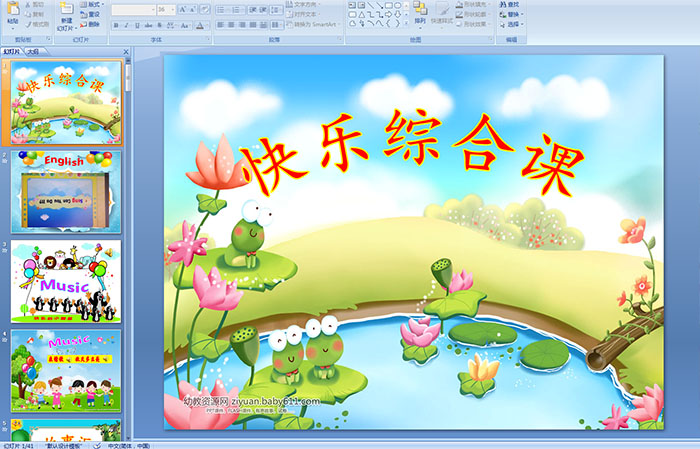700x449 pixels.
Task: Pick the straight line shape
Action: tap(370, 5)
